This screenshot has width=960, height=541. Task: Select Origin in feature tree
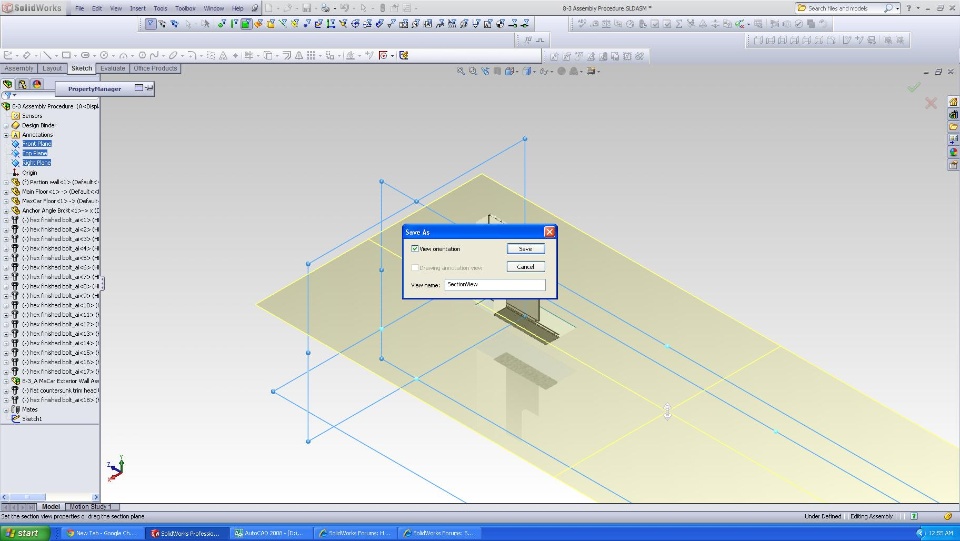[x=29, y=173]
